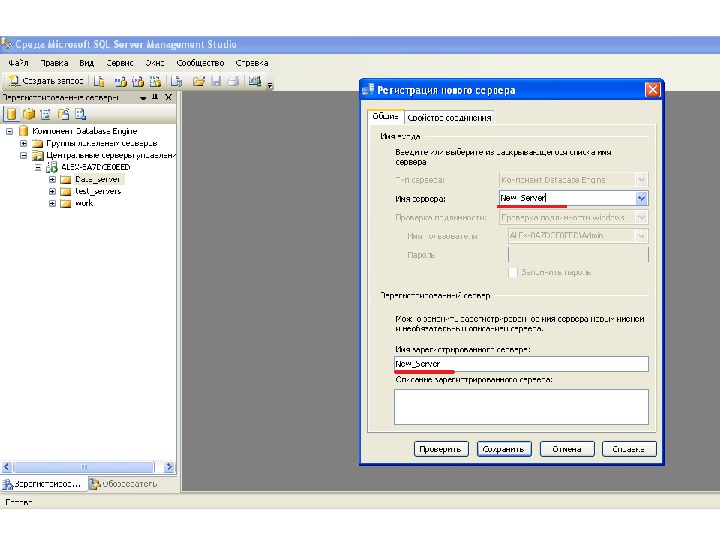Collapse the Компонент Database Engine node
Viewport: 720px width, 540px height.
[9, 131]
